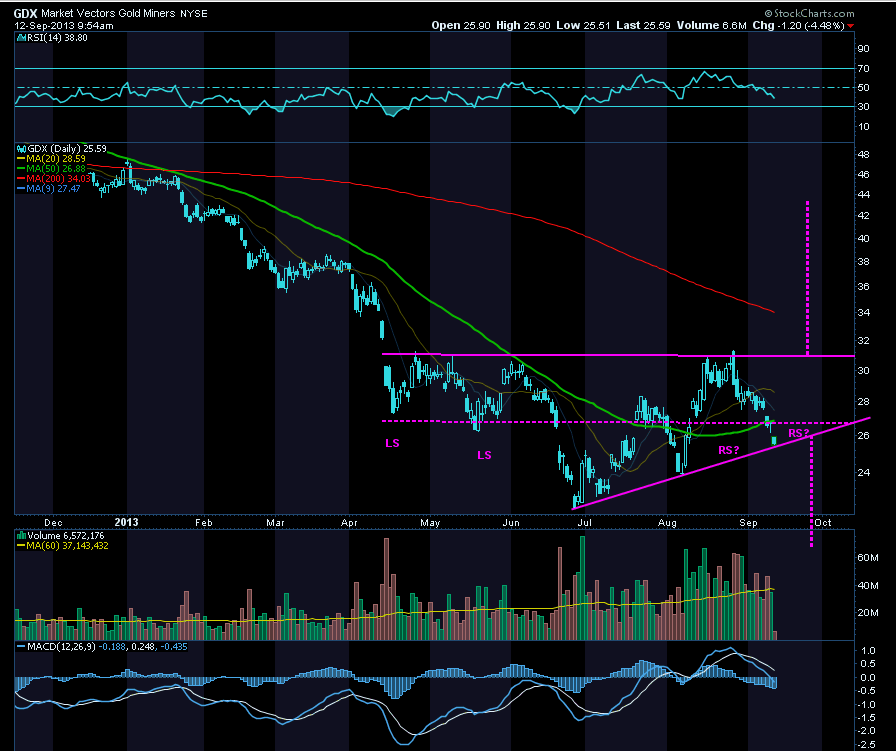
Task: Click the '10' level on RSI axis
Action: (863, 126)
